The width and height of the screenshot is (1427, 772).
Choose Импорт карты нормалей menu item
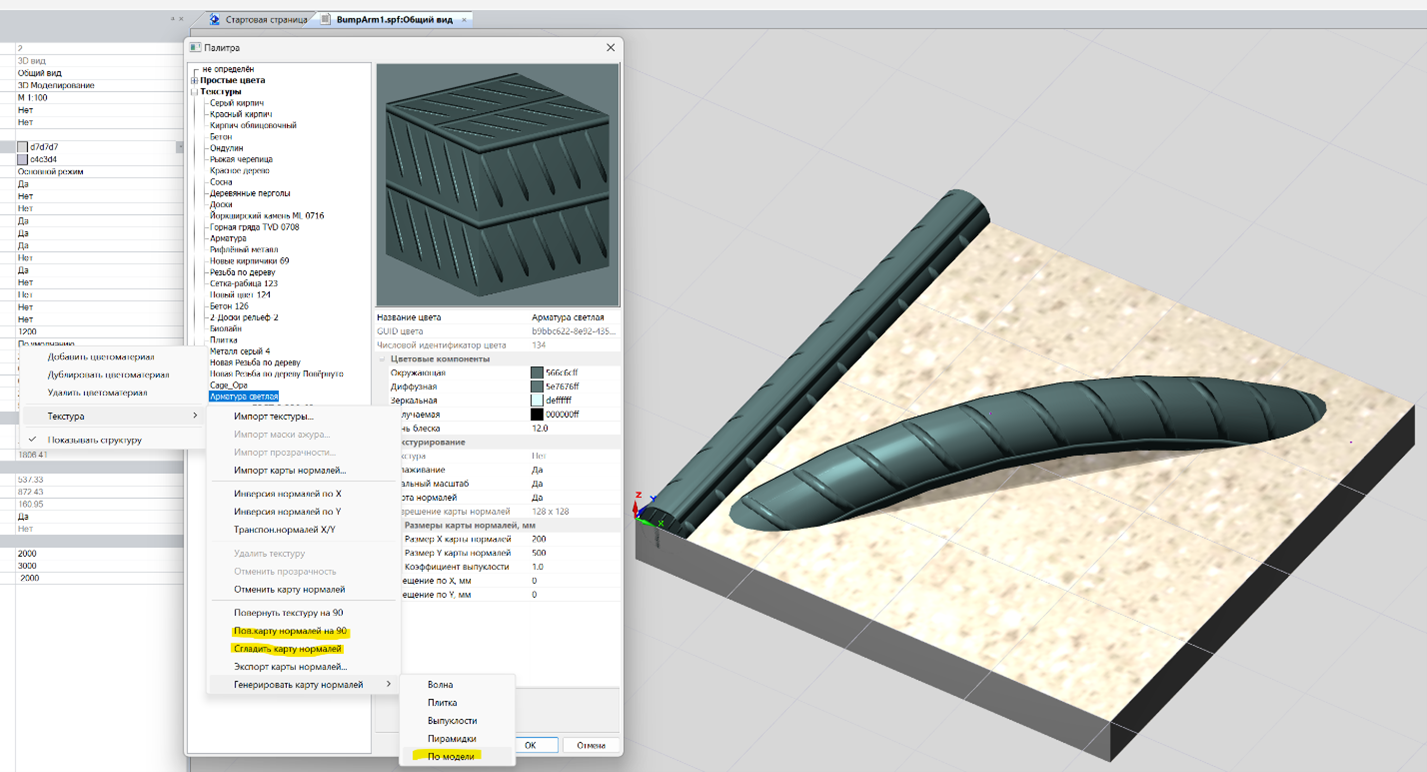pos(290,470)
